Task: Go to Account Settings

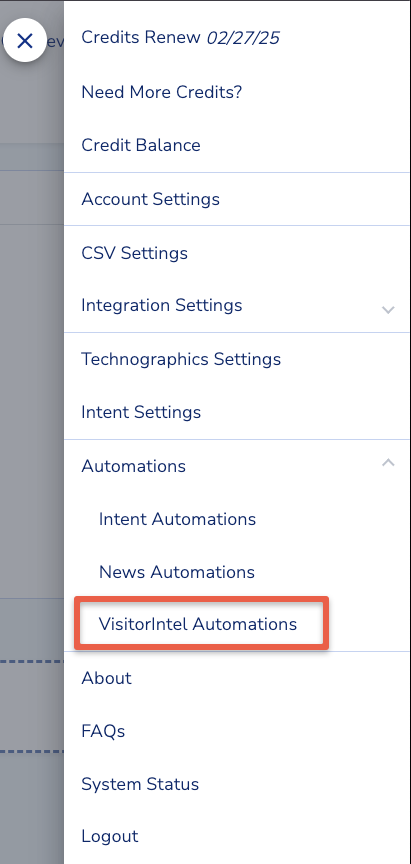Action: (150, 199)
